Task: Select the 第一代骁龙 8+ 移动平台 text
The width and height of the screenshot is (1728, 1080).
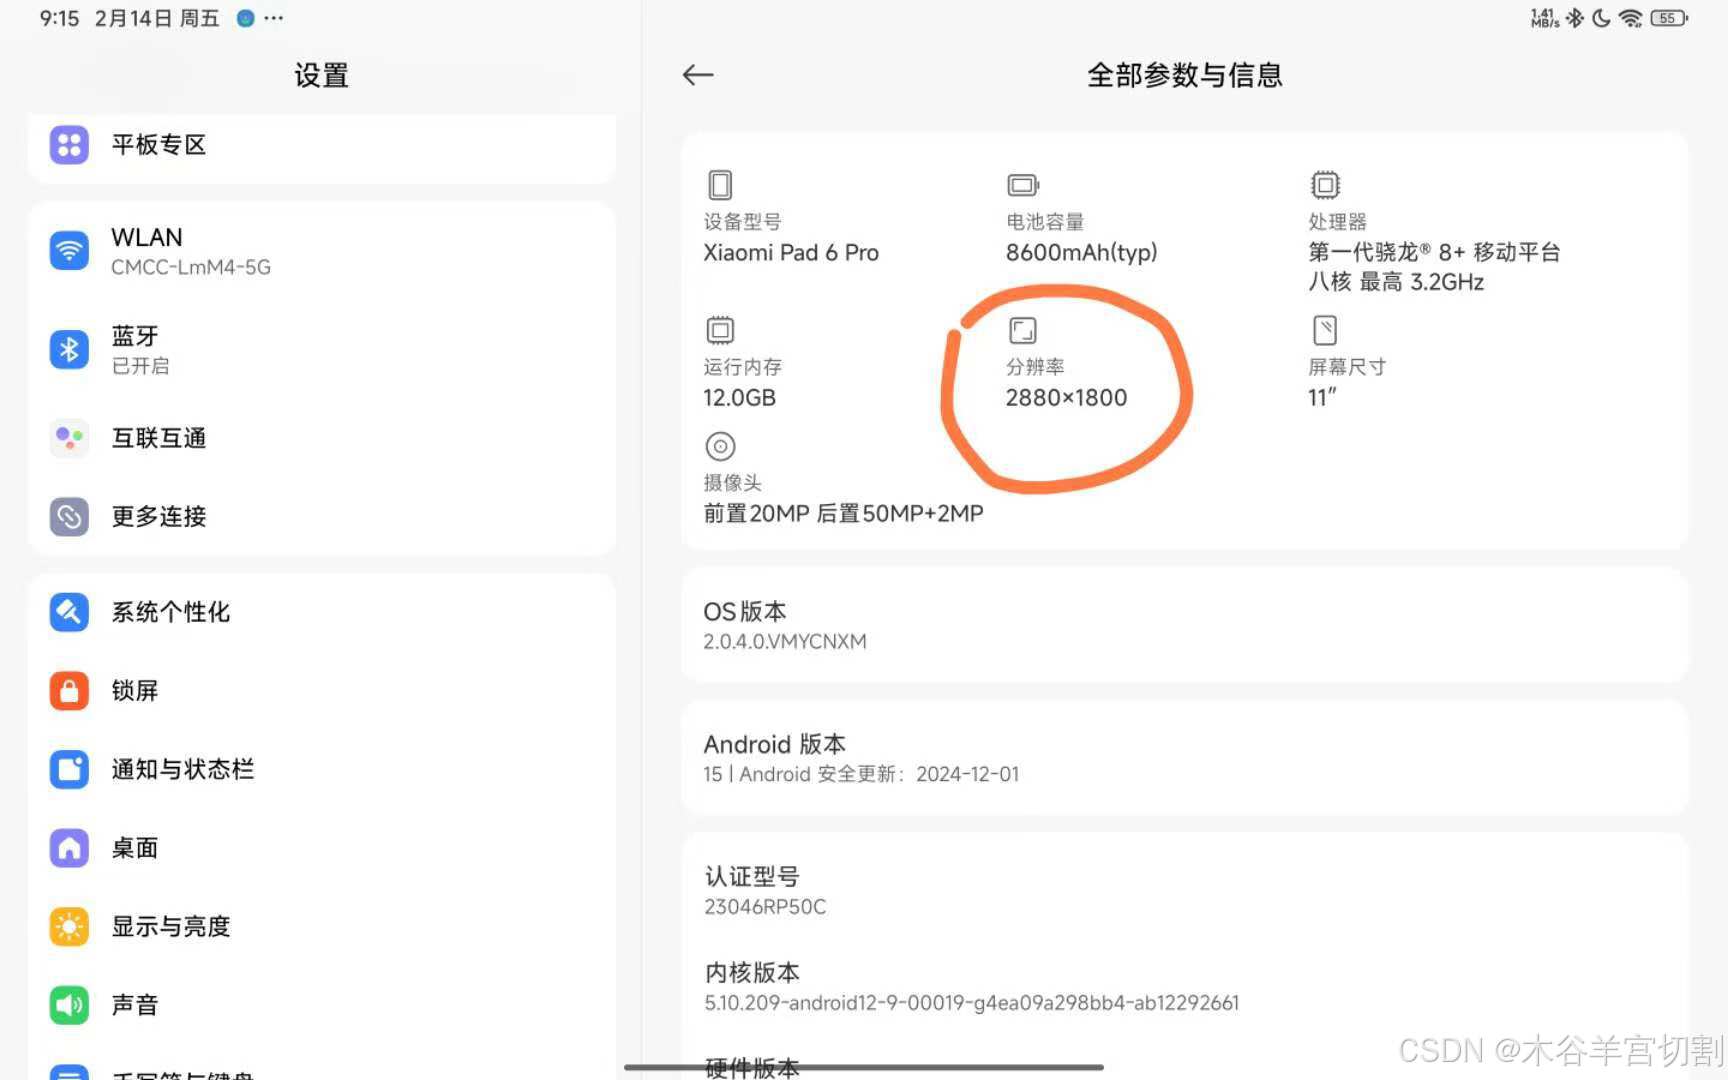Action: click(x=1434, y=253)
